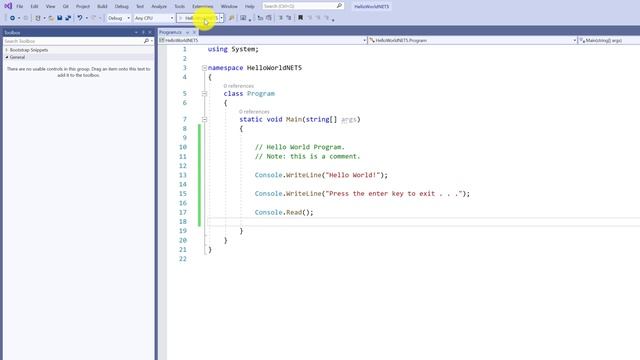Close the Program.cs tab
This screenshot has height=360, width=640.
(x=194, y=32)
